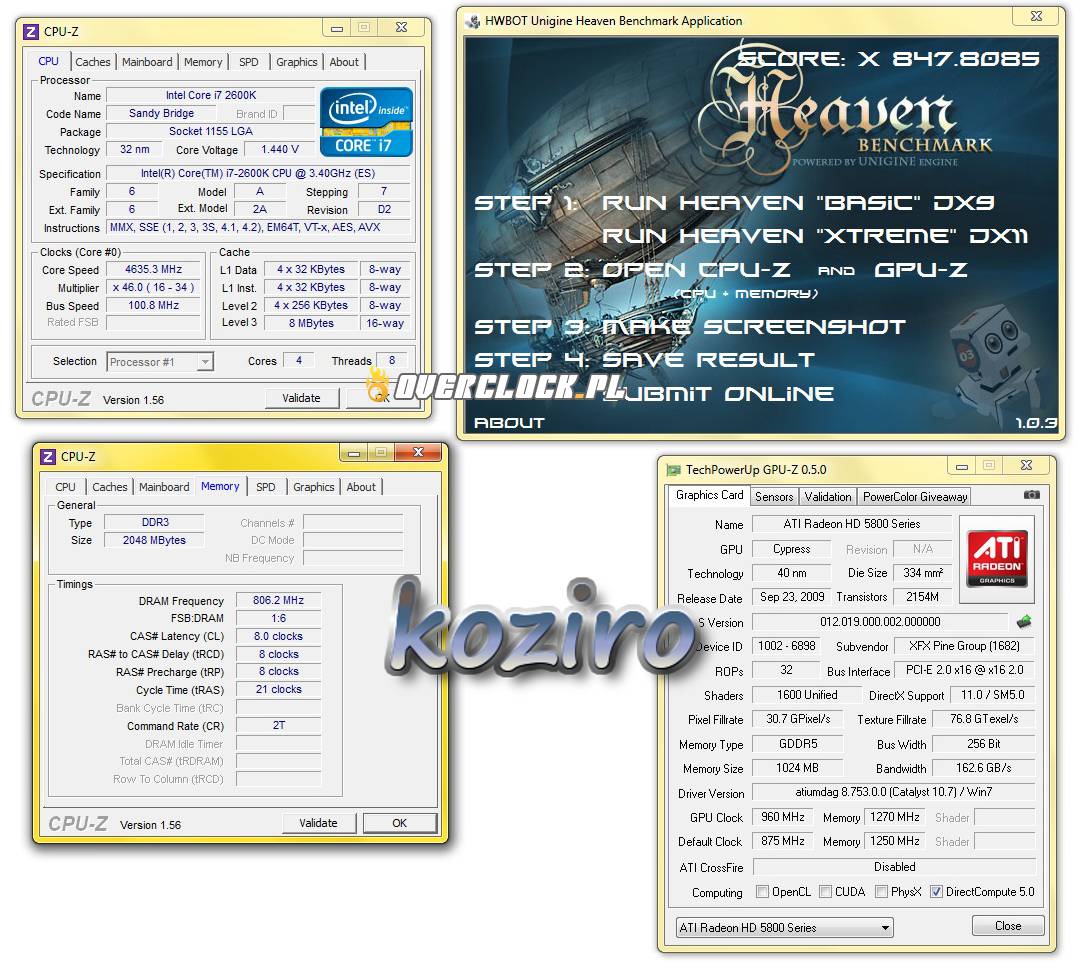Toggle the OpenCL checkbox in GPU-Z
This screenshot has height=970, width=1083.
click(x=762, y=891)
